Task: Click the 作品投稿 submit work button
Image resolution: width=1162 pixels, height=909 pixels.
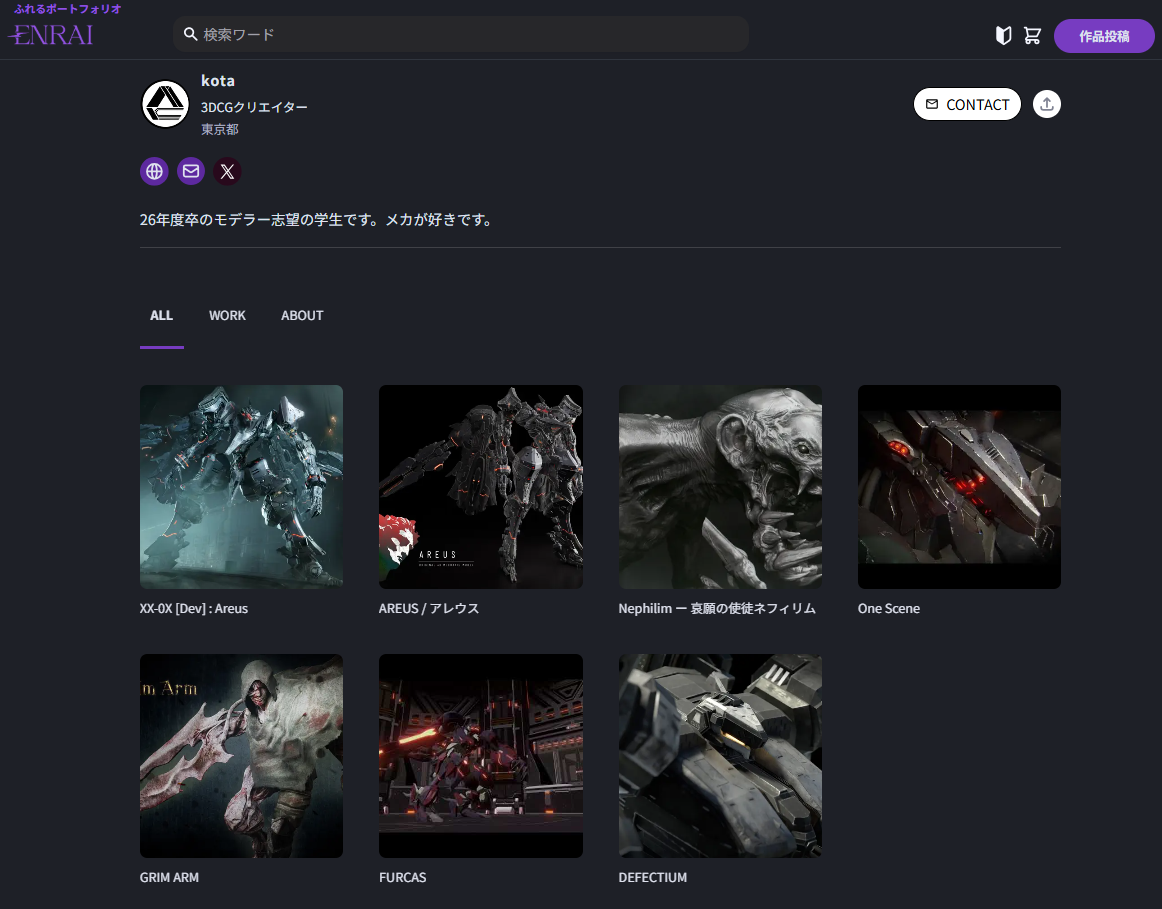Action: pyautogui.click(x=1103, y=36)
